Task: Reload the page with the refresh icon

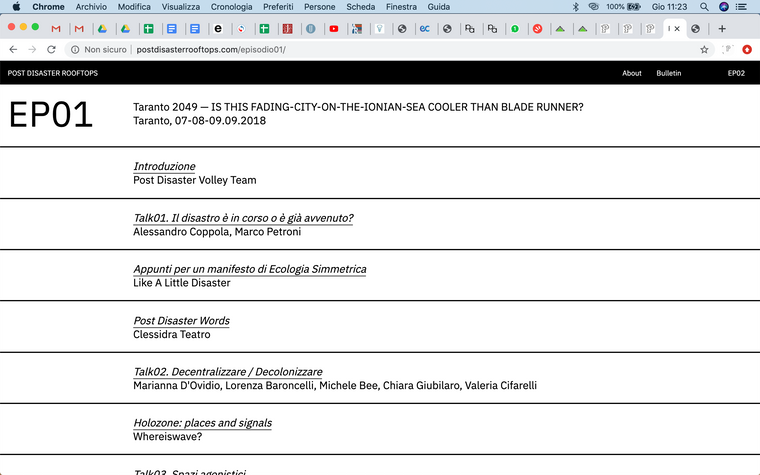Action: tap(51, 49)
